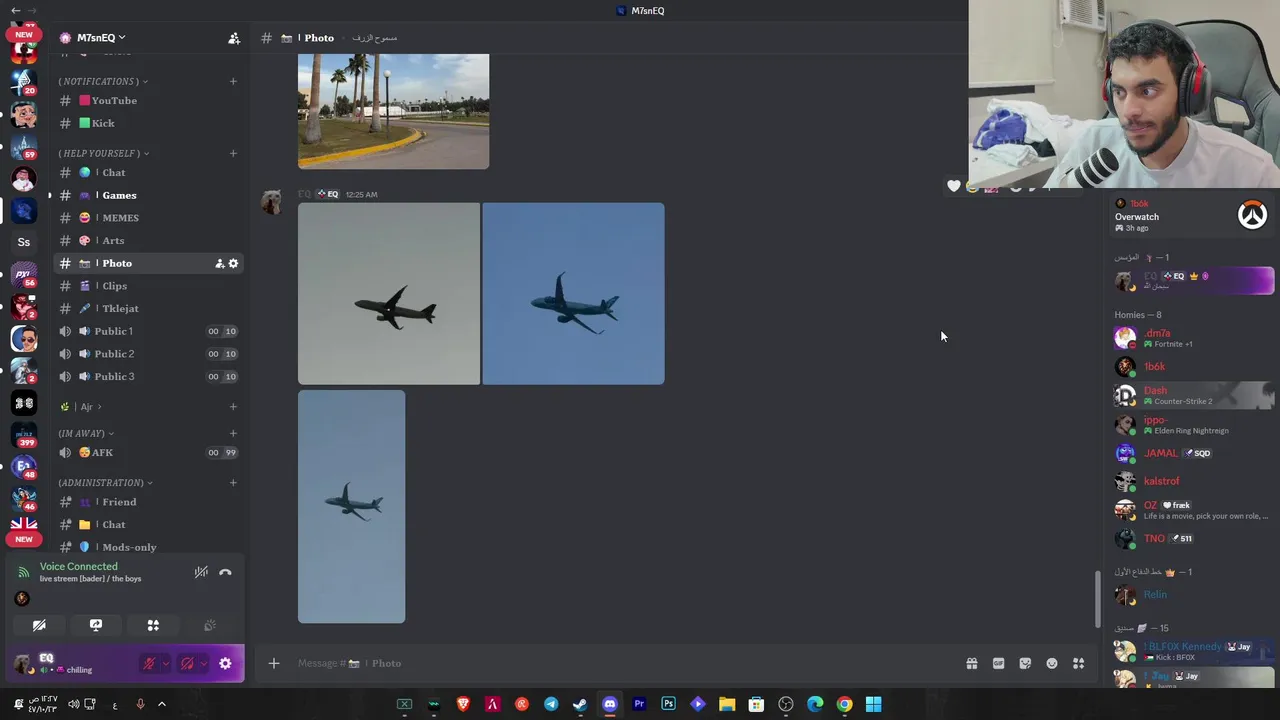
Task: Expand the Ajr category
Action: tap(82, 407)
